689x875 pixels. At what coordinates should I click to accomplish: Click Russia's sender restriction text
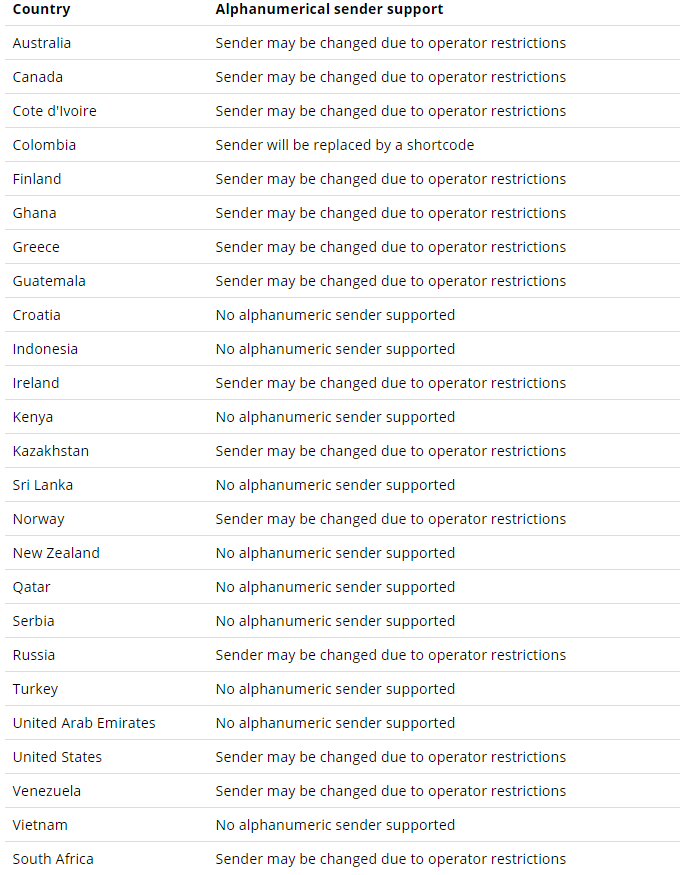[391, 655]
